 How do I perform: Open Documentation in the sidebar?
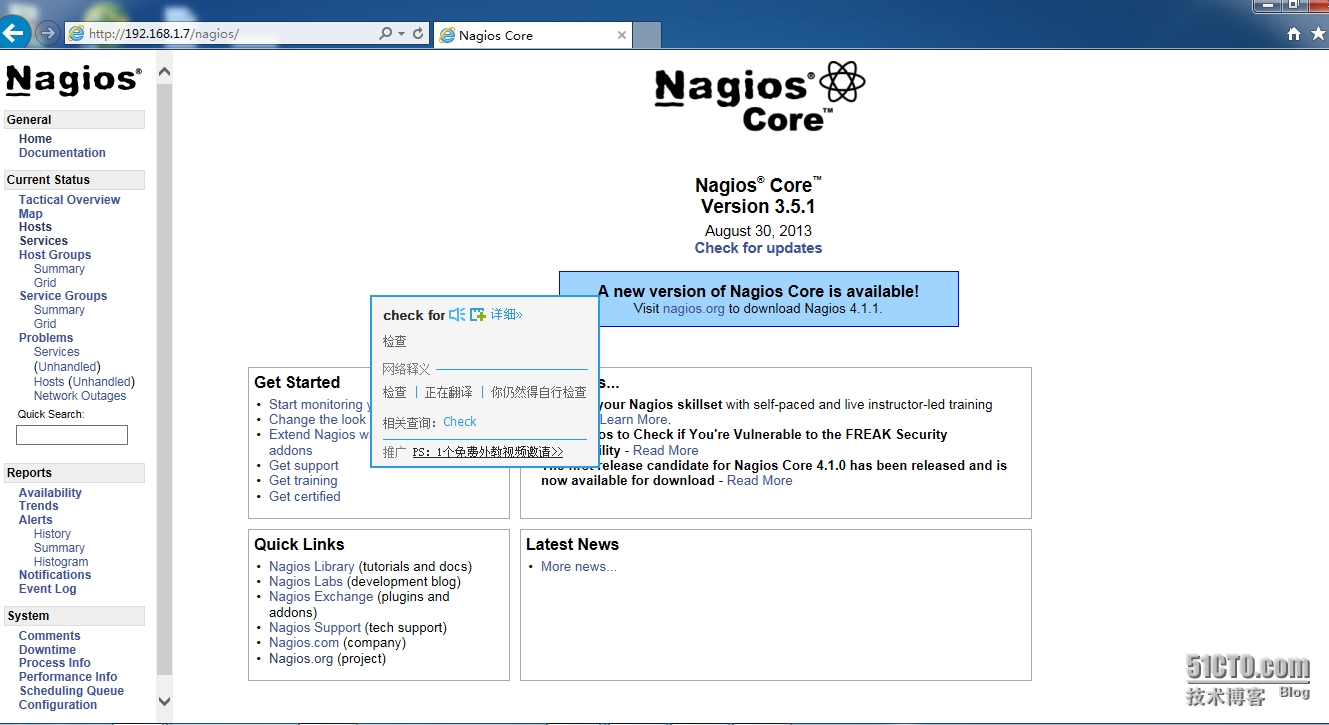pos(62,153)
